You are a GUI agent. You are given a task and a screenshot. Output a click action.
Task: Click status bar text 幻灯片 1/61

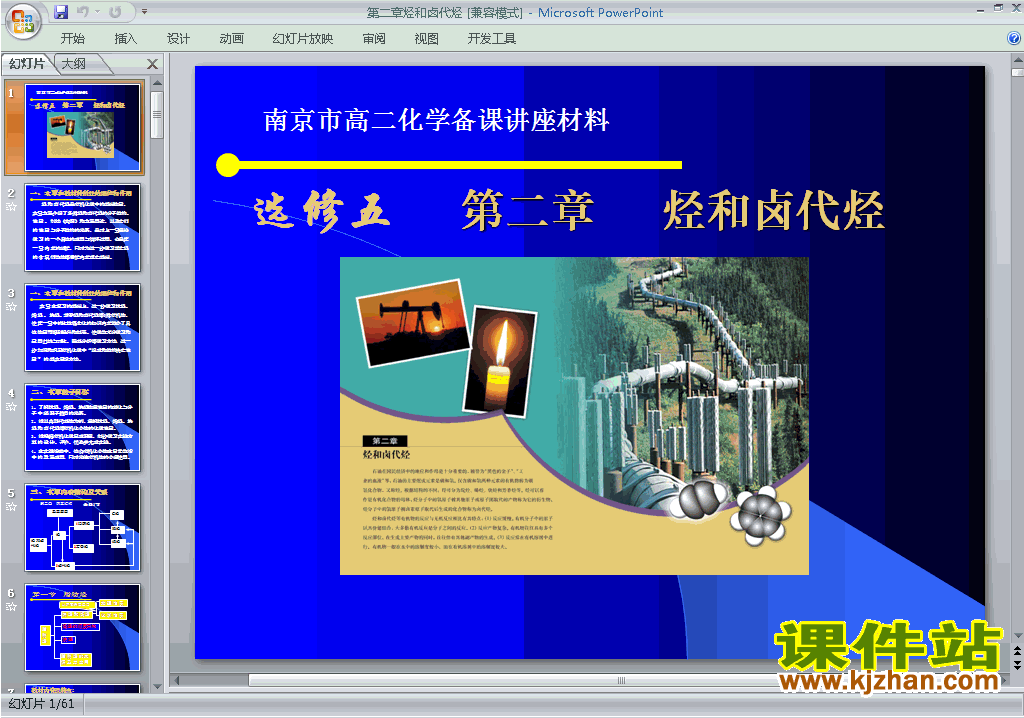(42, 704)
